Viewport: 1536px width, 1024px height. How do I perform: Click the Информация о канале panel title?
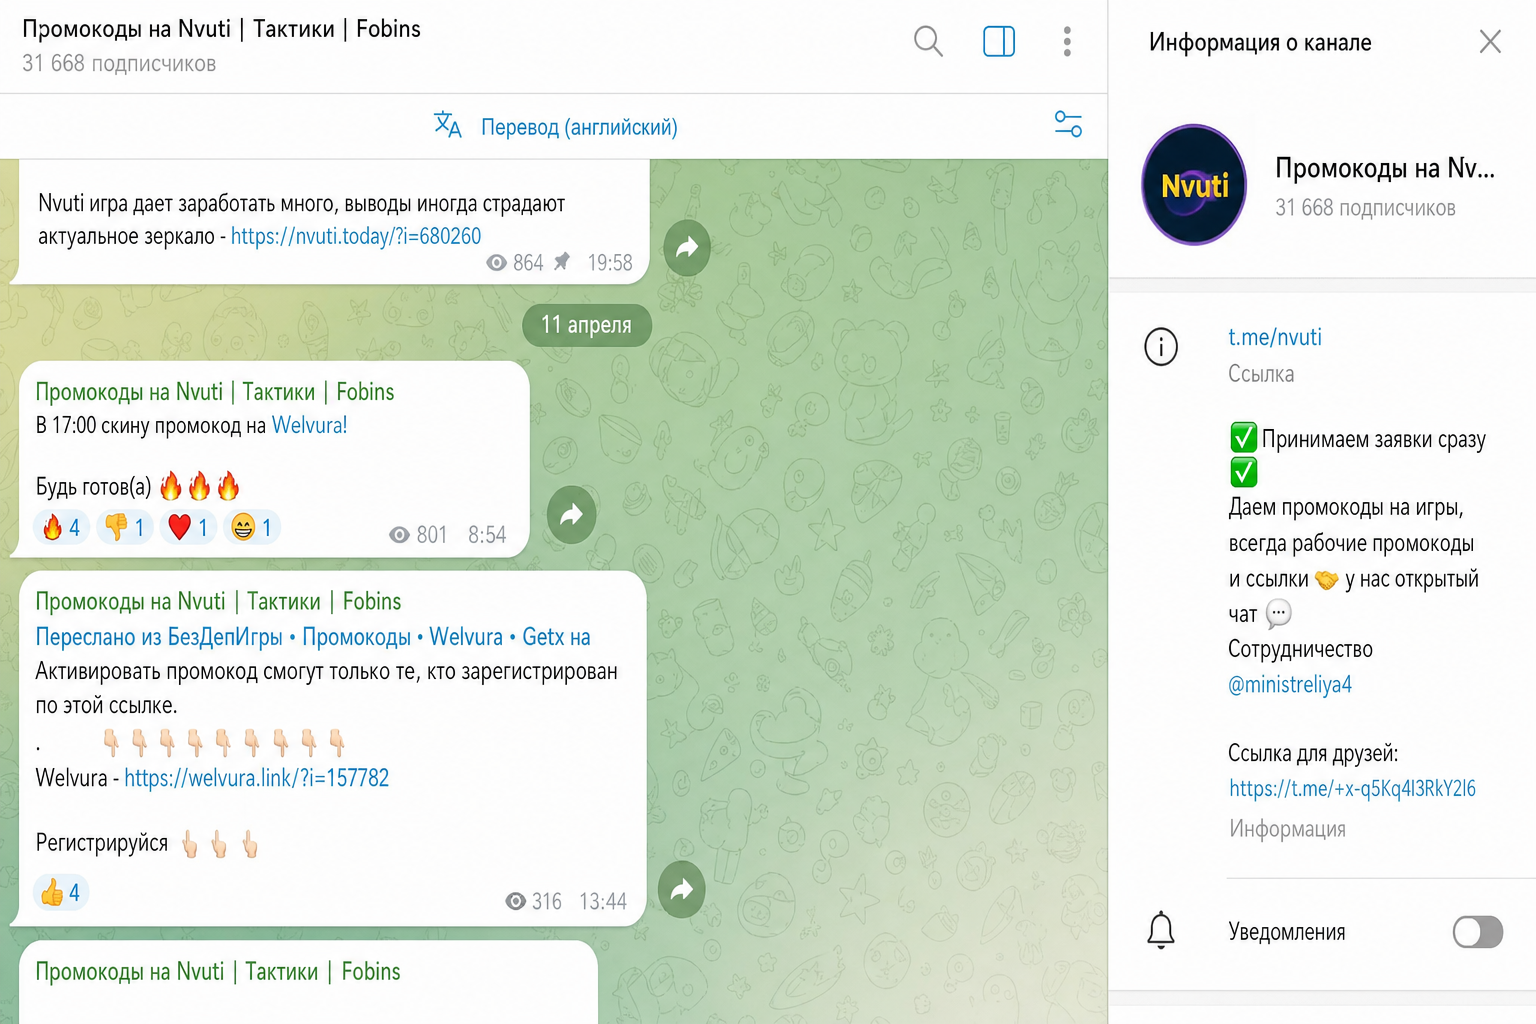point(1260,42)
